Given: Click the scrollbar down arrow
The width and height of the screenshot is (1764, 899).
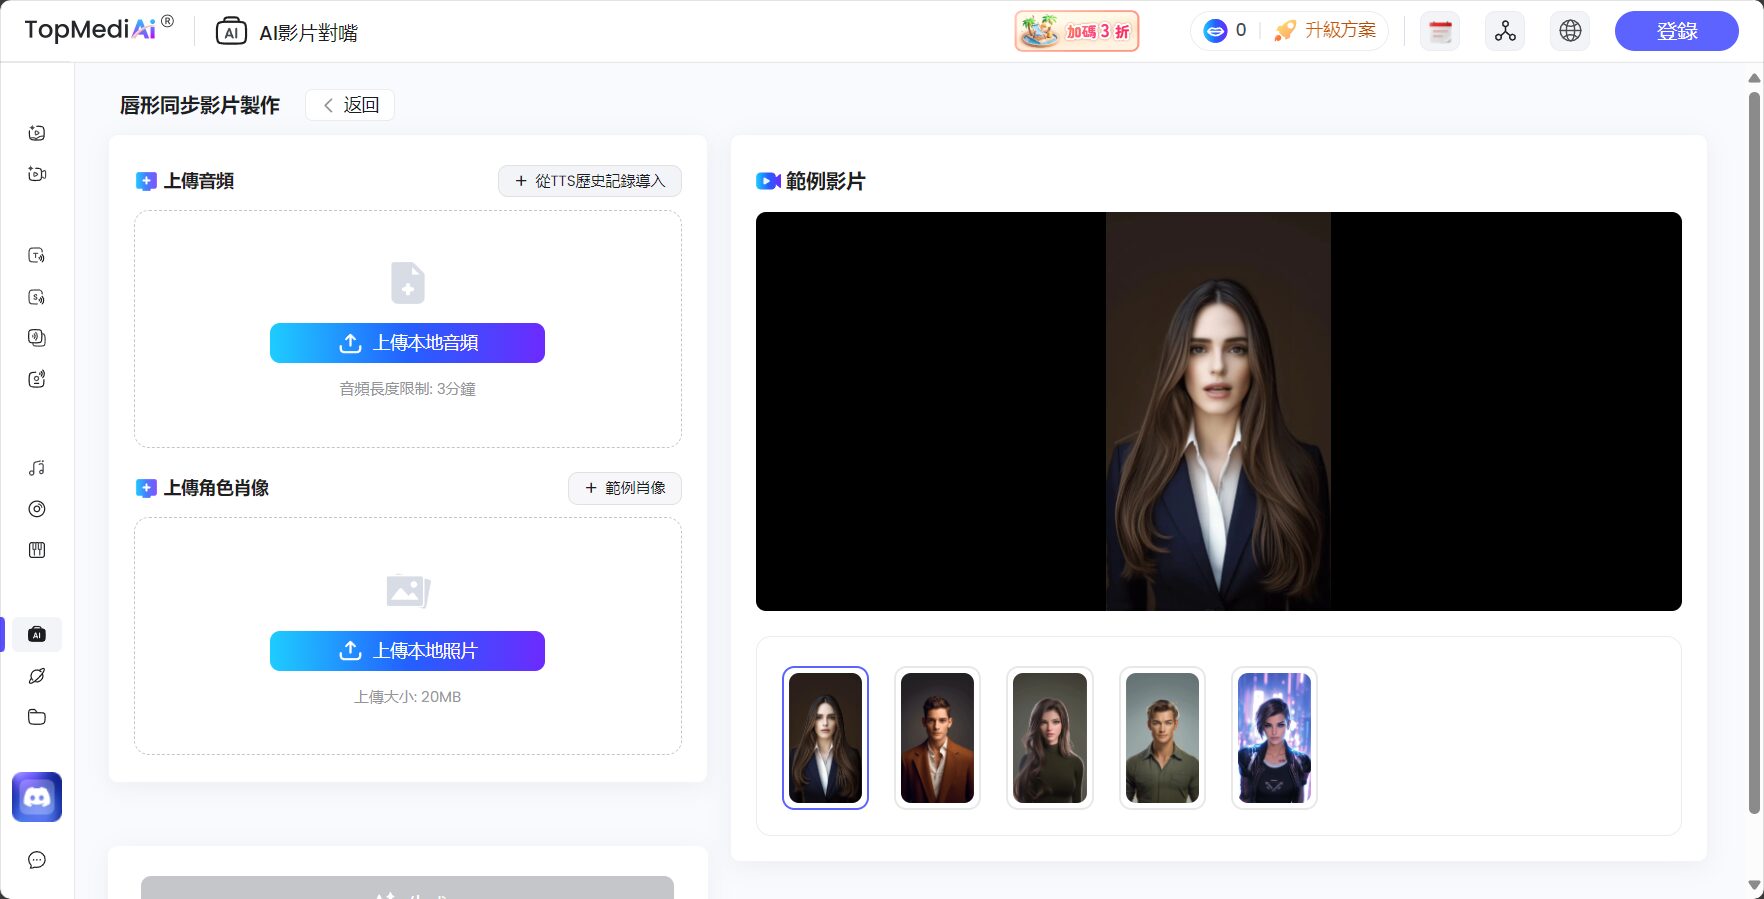Looking at the screenshot, I should point(1754,886).
